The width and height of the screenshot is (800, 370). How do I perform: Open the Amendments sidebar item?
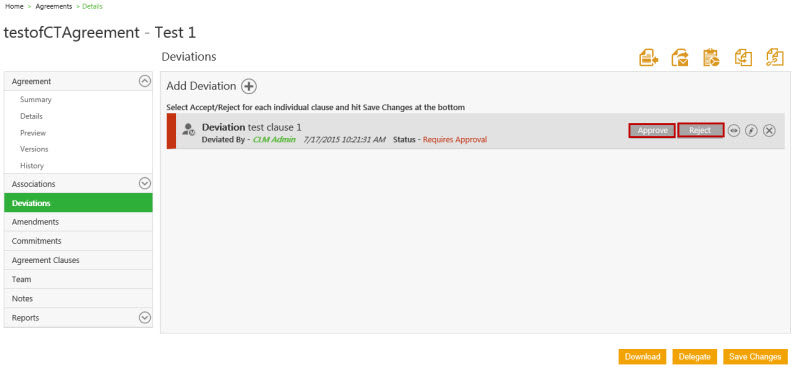[x=78, y=222]
